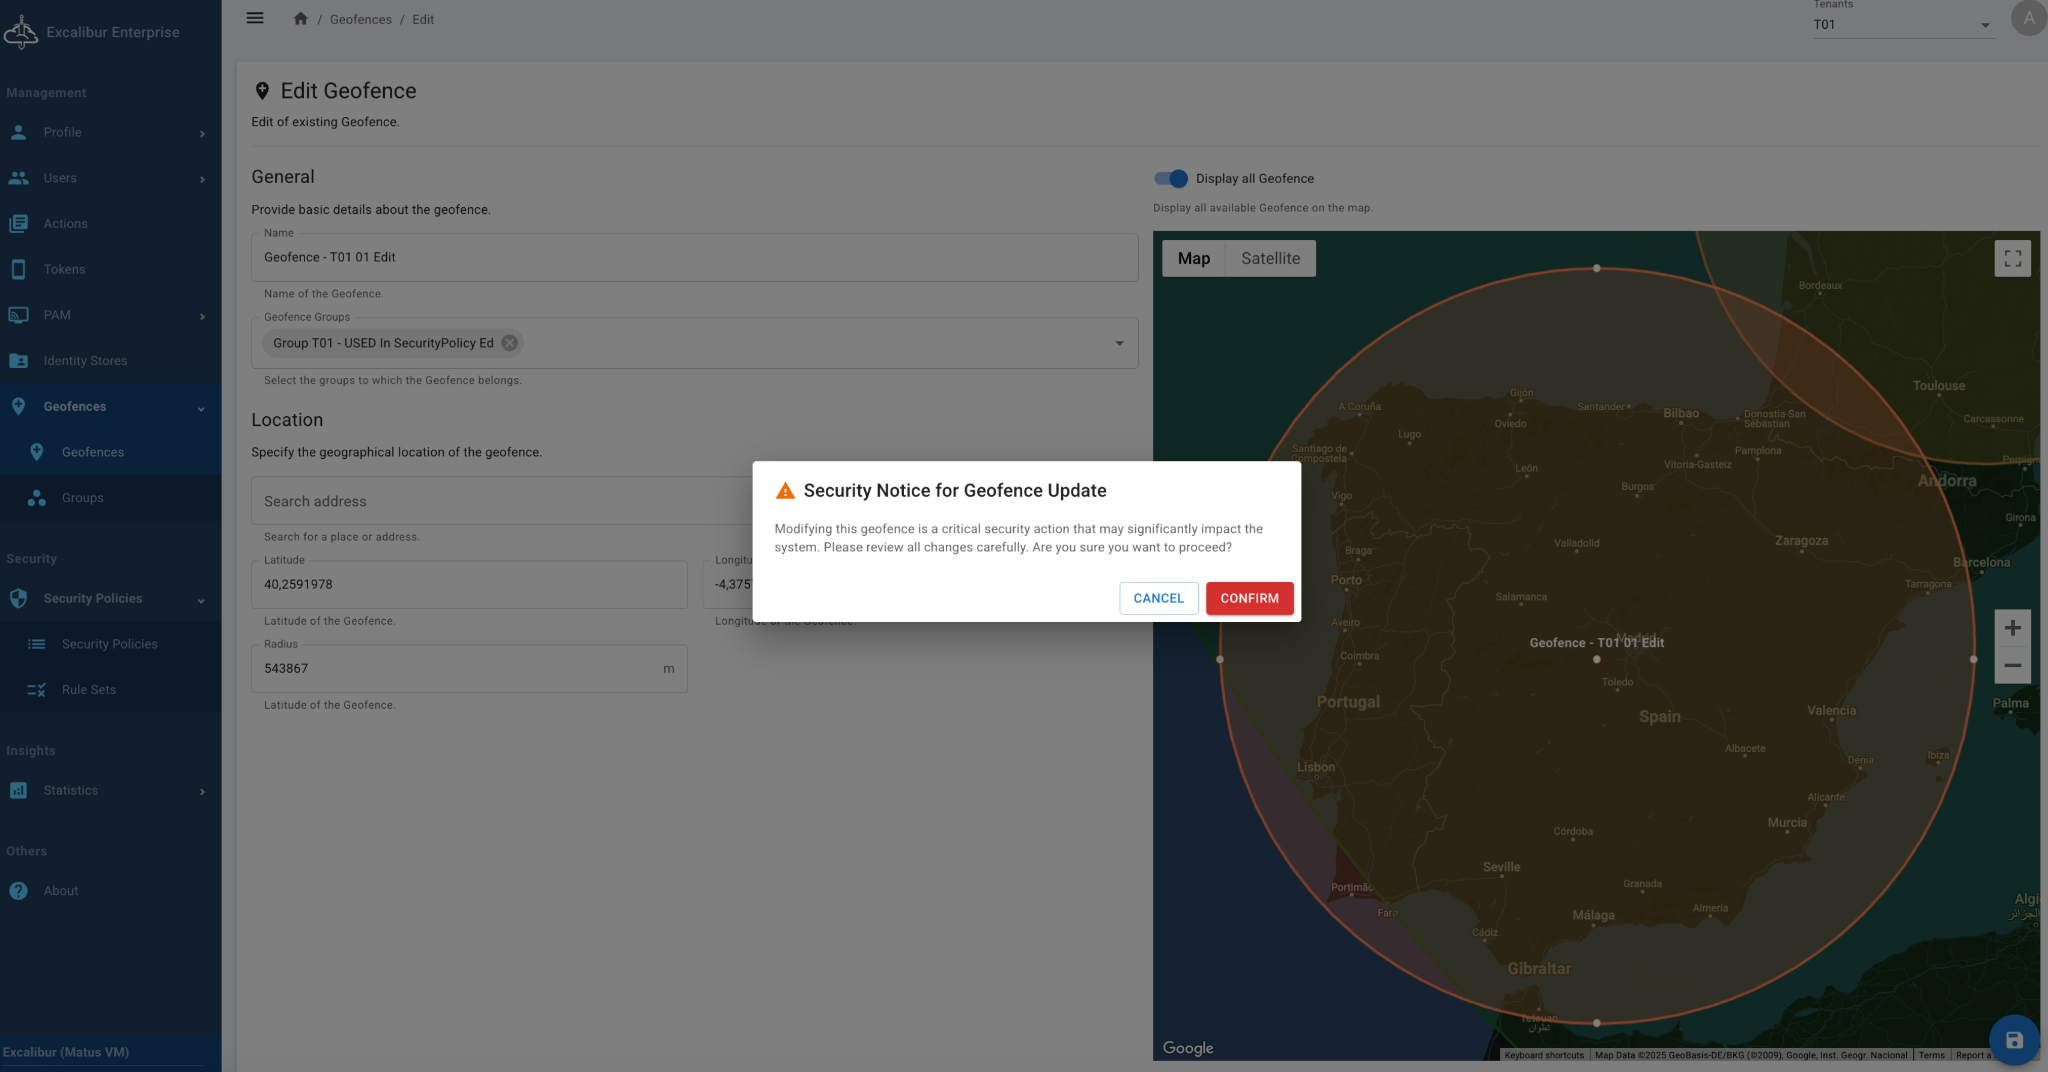Expand the Users submenu chevron
This screenshot has height=1072, width=2048.
202,179
